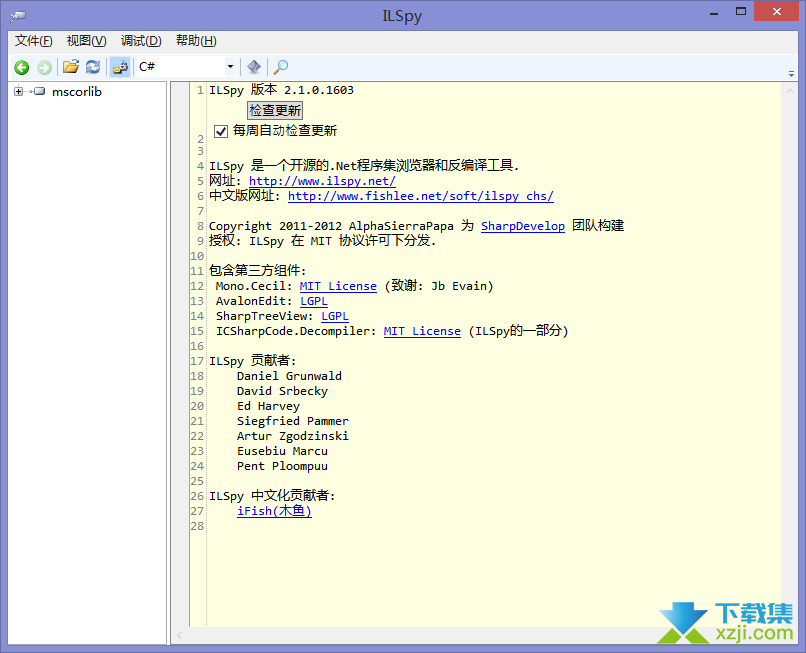Open assembly with folder icon

(70, 67)
